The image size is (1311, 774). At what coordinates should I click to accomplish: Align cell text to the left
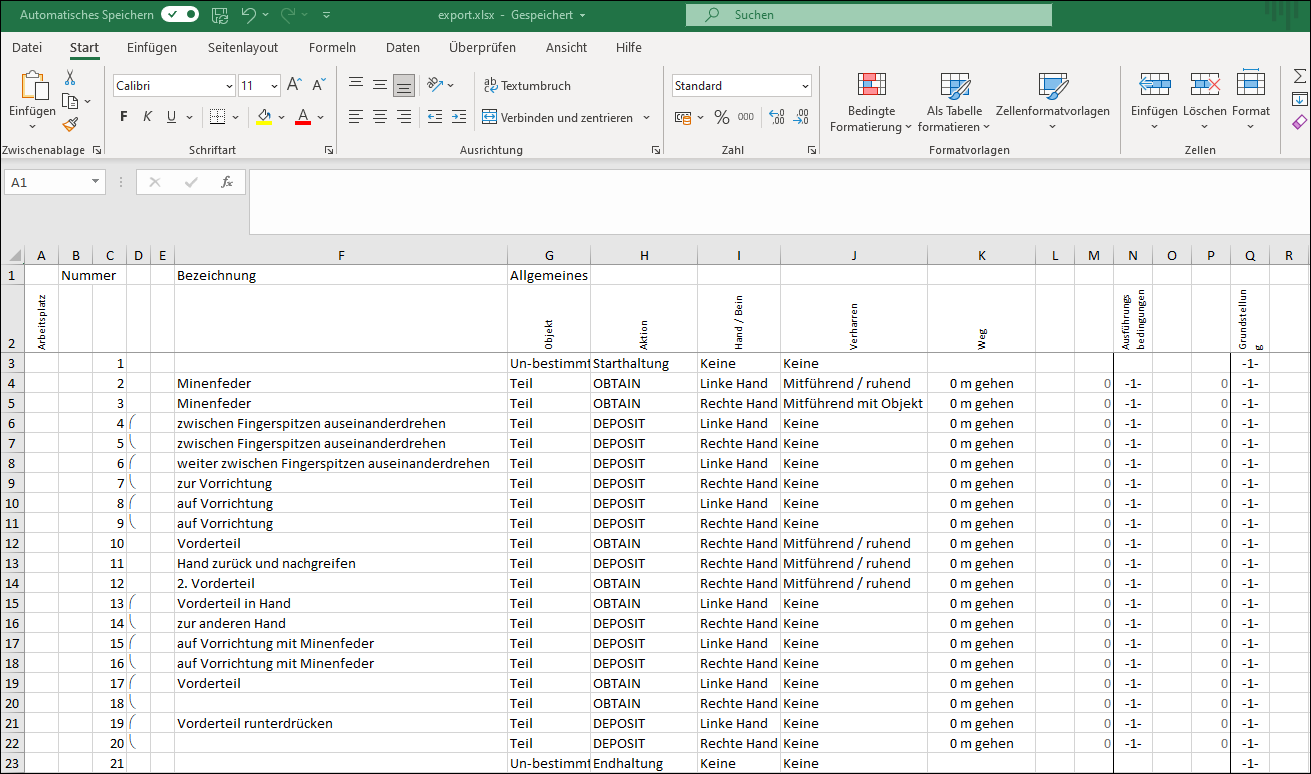[356, 117]
